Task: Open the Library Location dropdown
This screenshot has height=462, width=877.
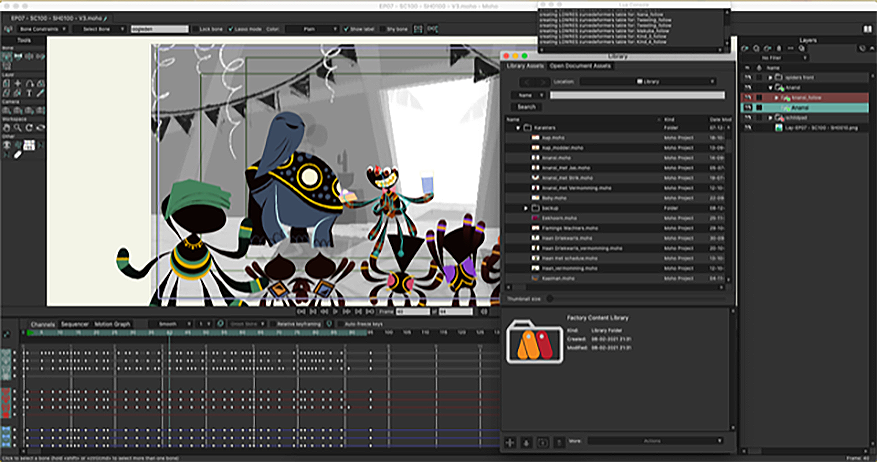Action: (x=648, y=82)
